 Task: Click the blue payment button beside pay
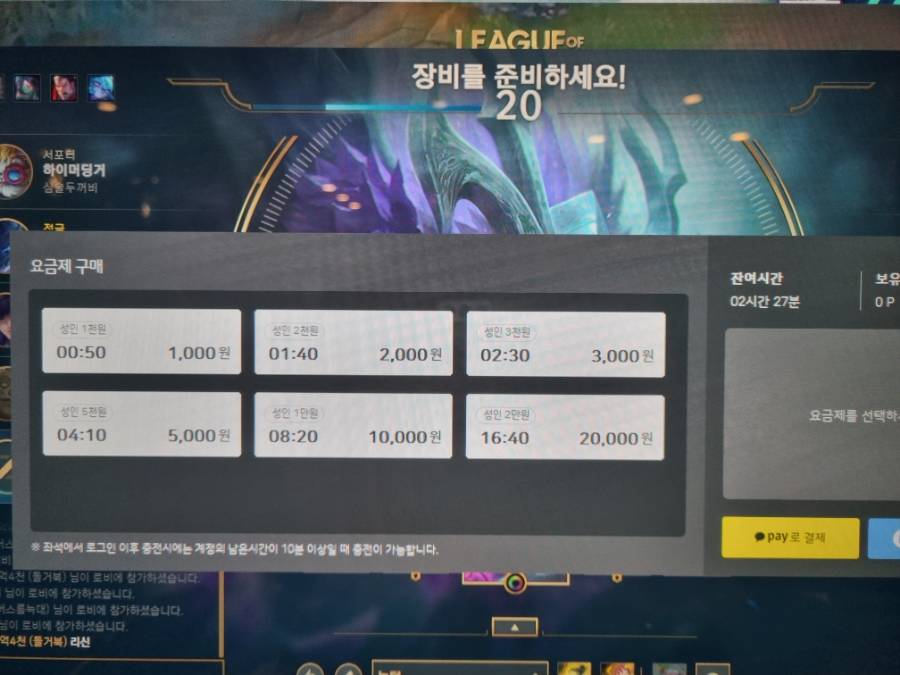884,538
